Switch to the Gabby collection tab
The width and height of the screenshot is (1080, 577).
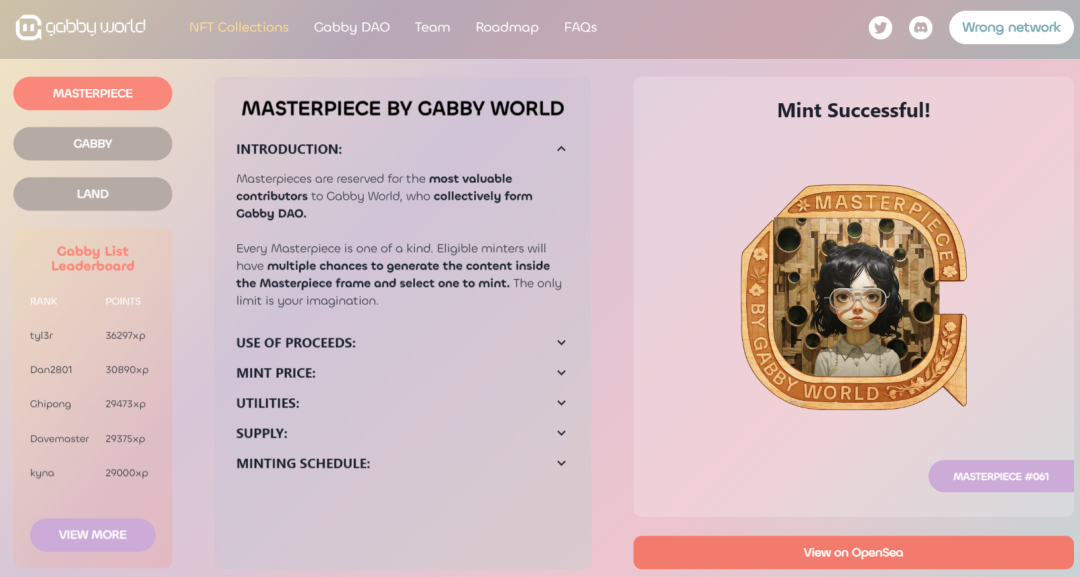[x=93, y=144]
